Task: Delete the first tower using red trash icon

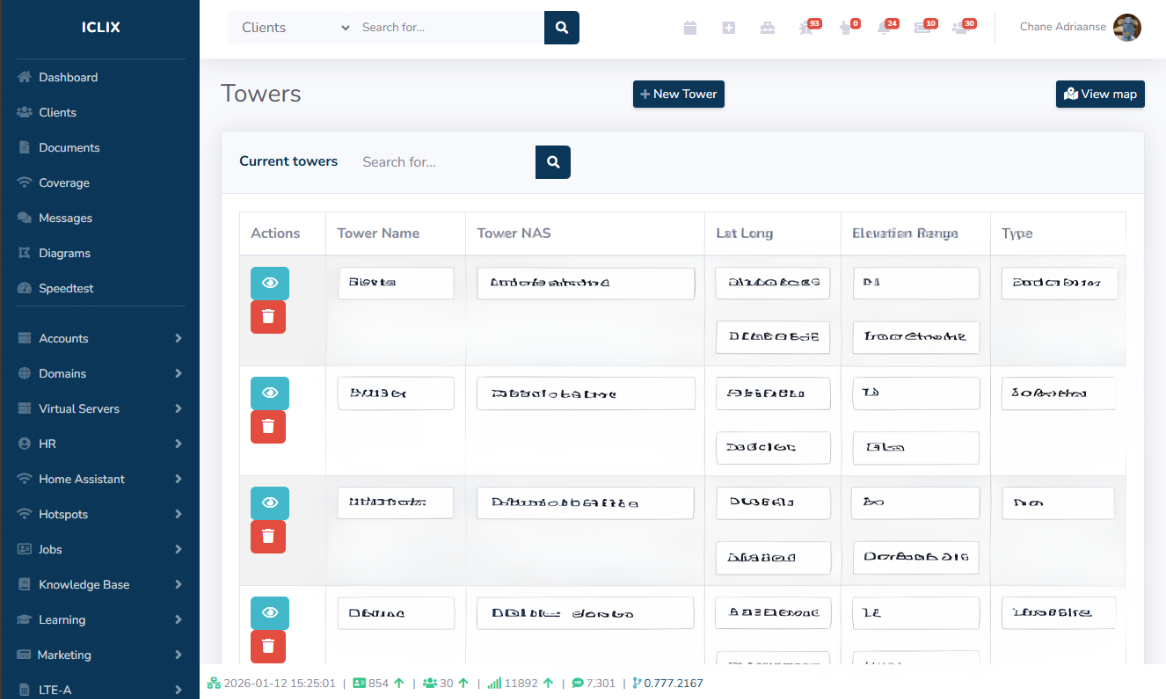Action: coord(268,317)
